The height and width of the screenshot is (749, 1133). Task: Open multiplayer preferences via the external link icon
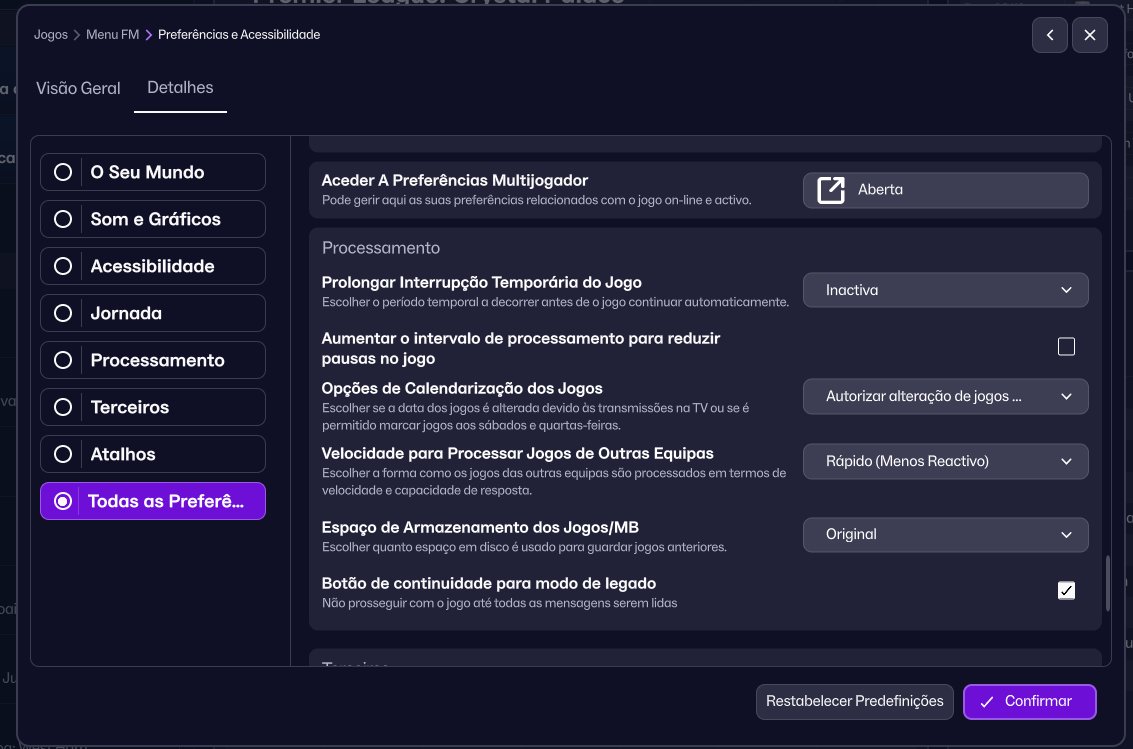(x=830, y=190)
